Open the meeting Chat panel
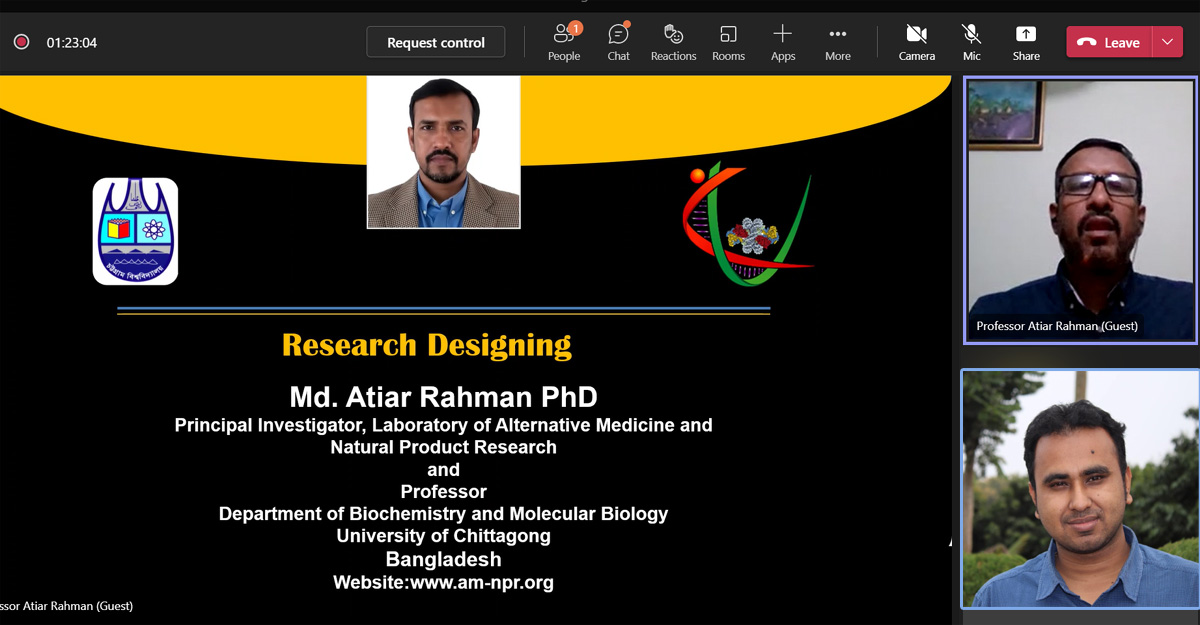 618,42
